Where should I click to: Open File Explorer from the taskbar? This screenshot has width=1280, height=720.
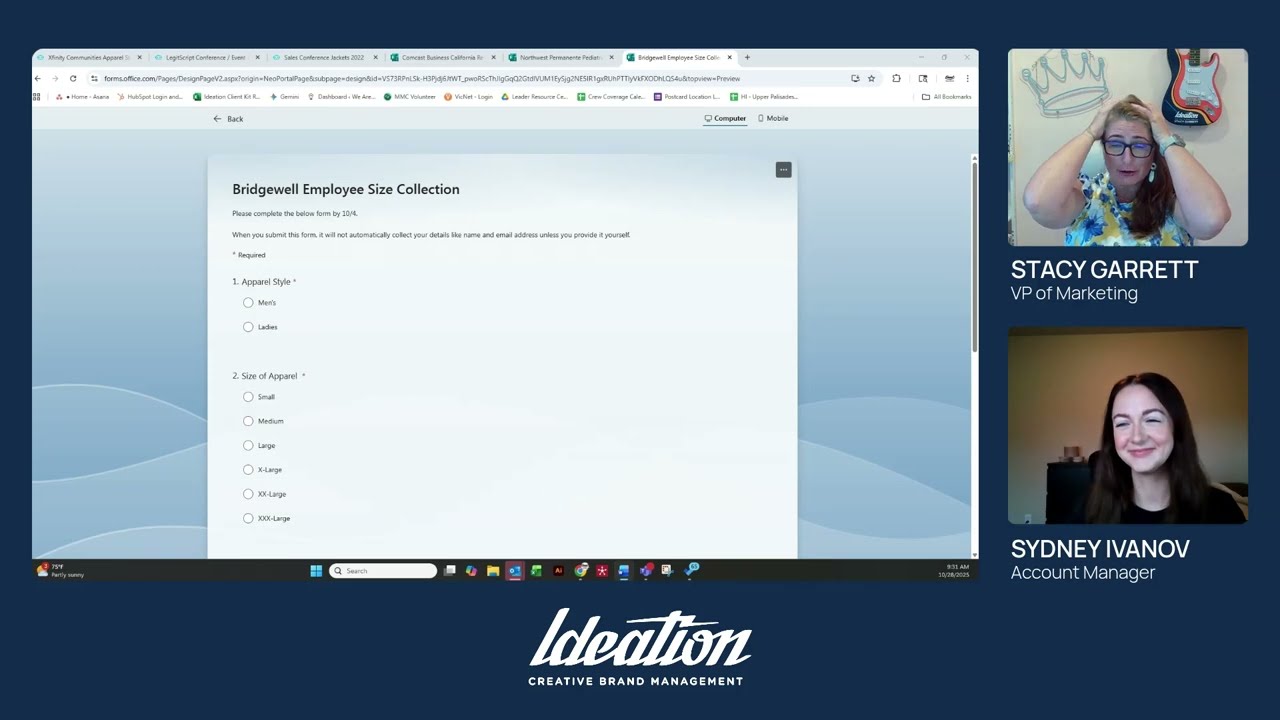coord(493,571)
